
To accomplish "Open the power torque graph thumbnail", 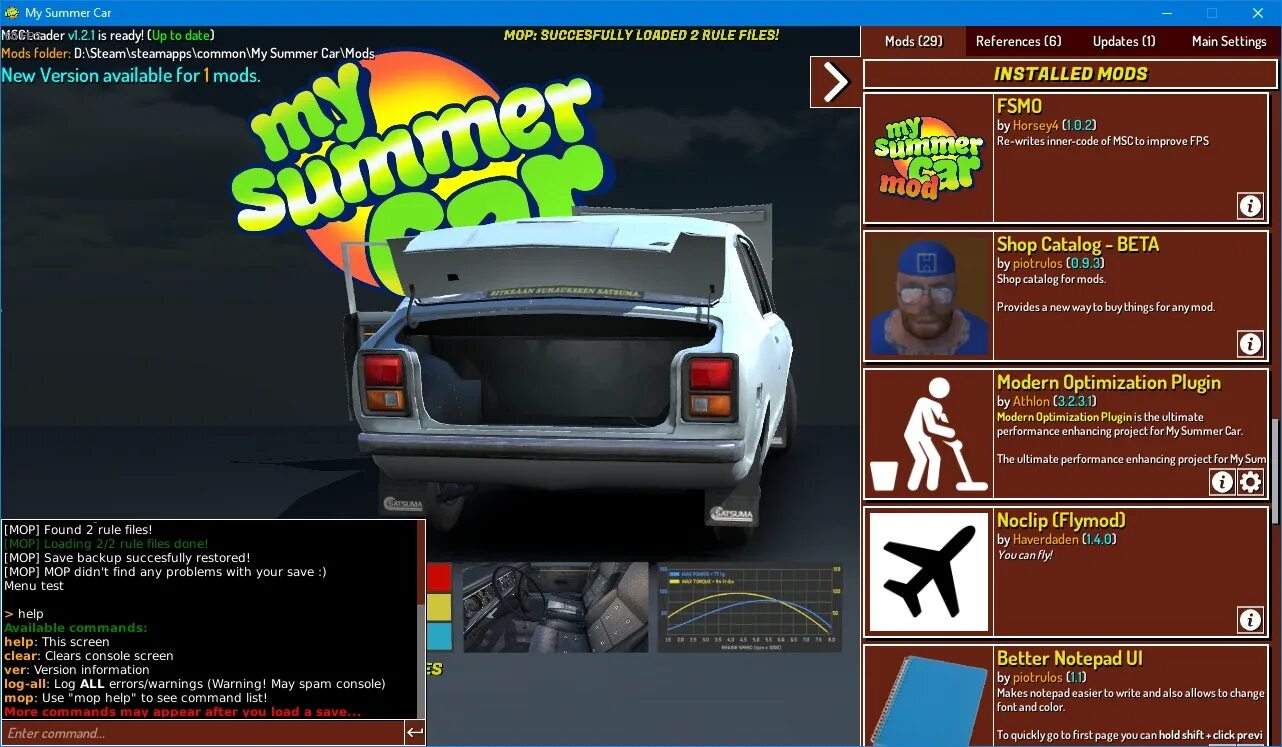I will [750, 607].
